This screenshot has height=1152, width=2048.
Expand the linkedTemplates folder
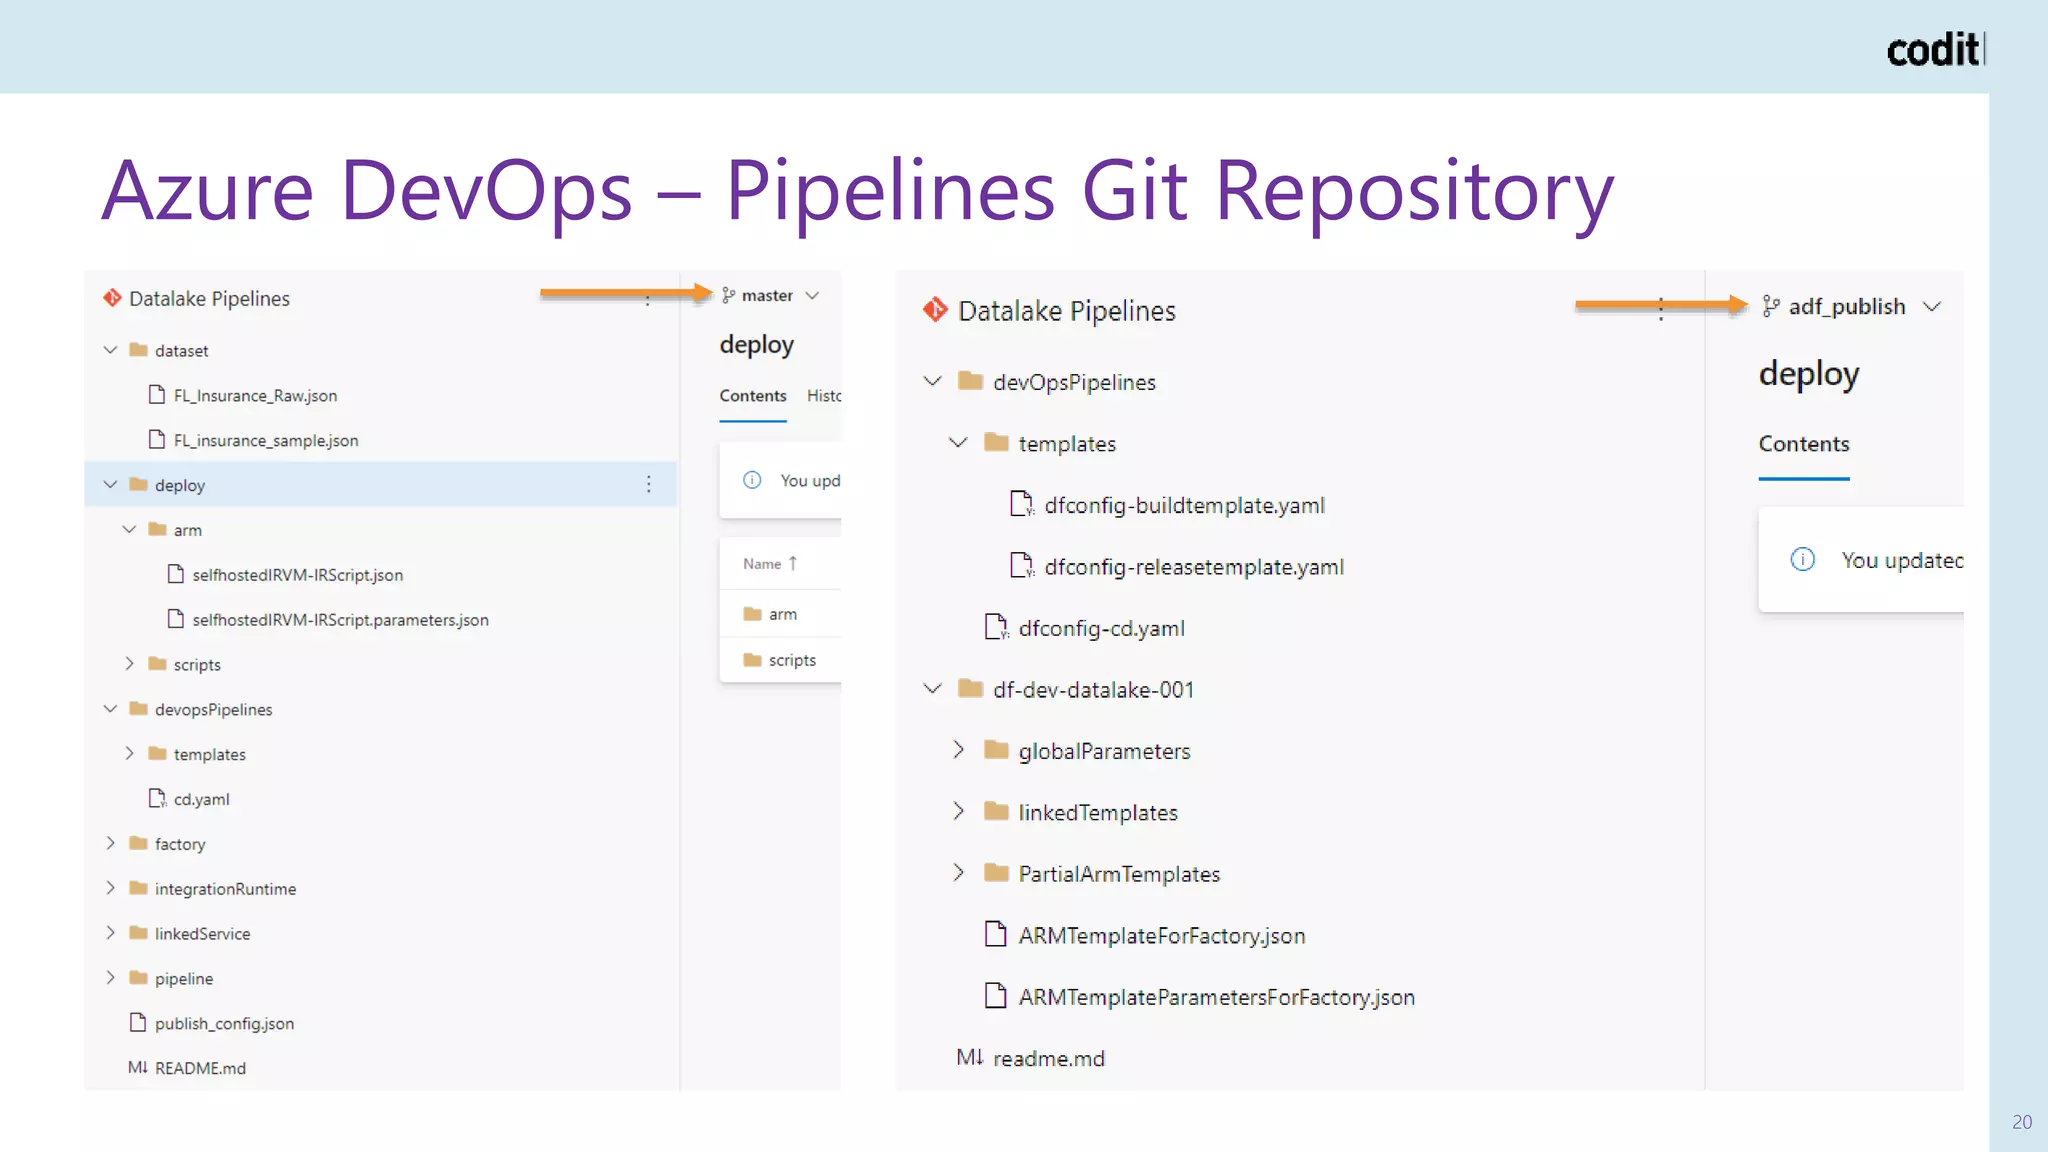(x=958, y=811)
